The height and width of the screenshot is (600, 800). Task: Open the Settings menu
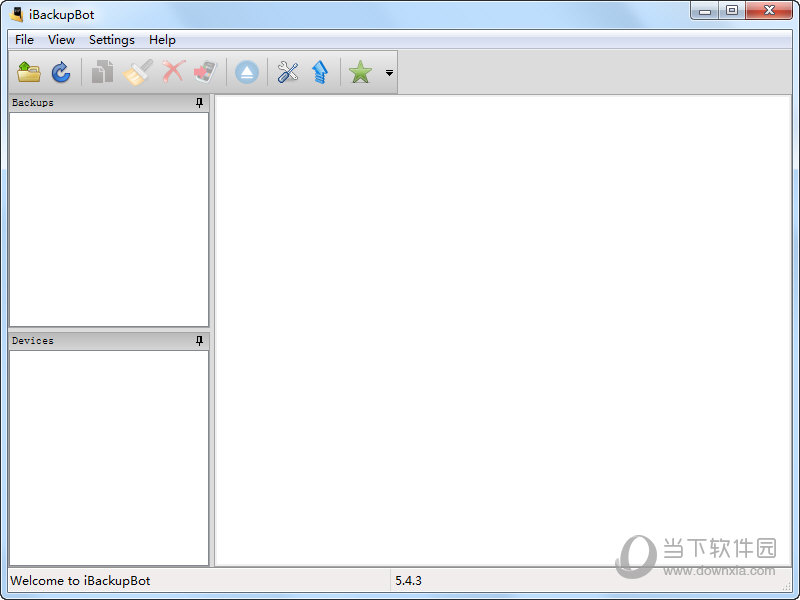pyautogui.click(x=111, y=40)
